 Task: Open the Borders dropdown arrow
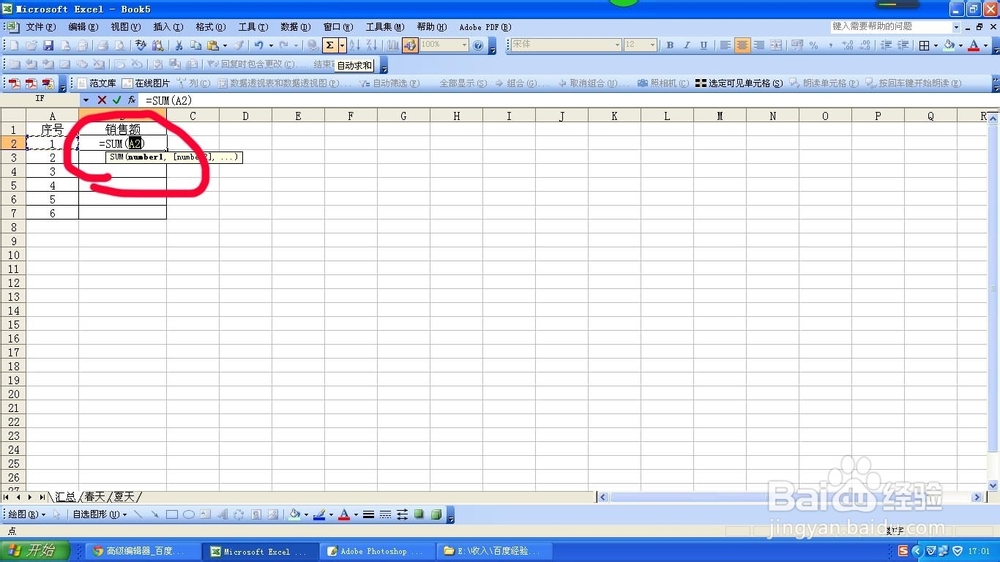(936, 45)
